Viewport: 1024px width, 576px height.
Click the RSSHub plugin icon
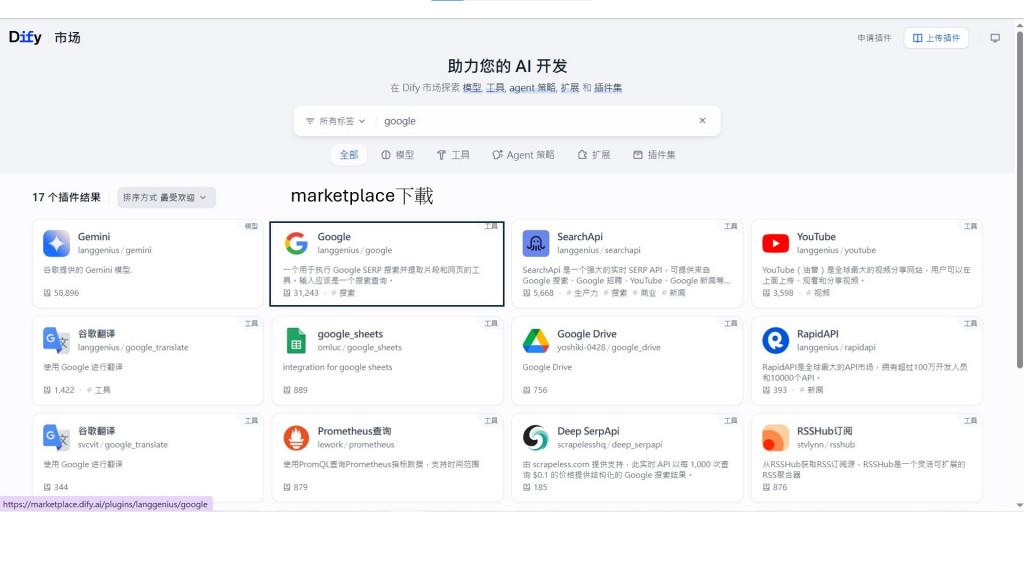coord(775,438)
